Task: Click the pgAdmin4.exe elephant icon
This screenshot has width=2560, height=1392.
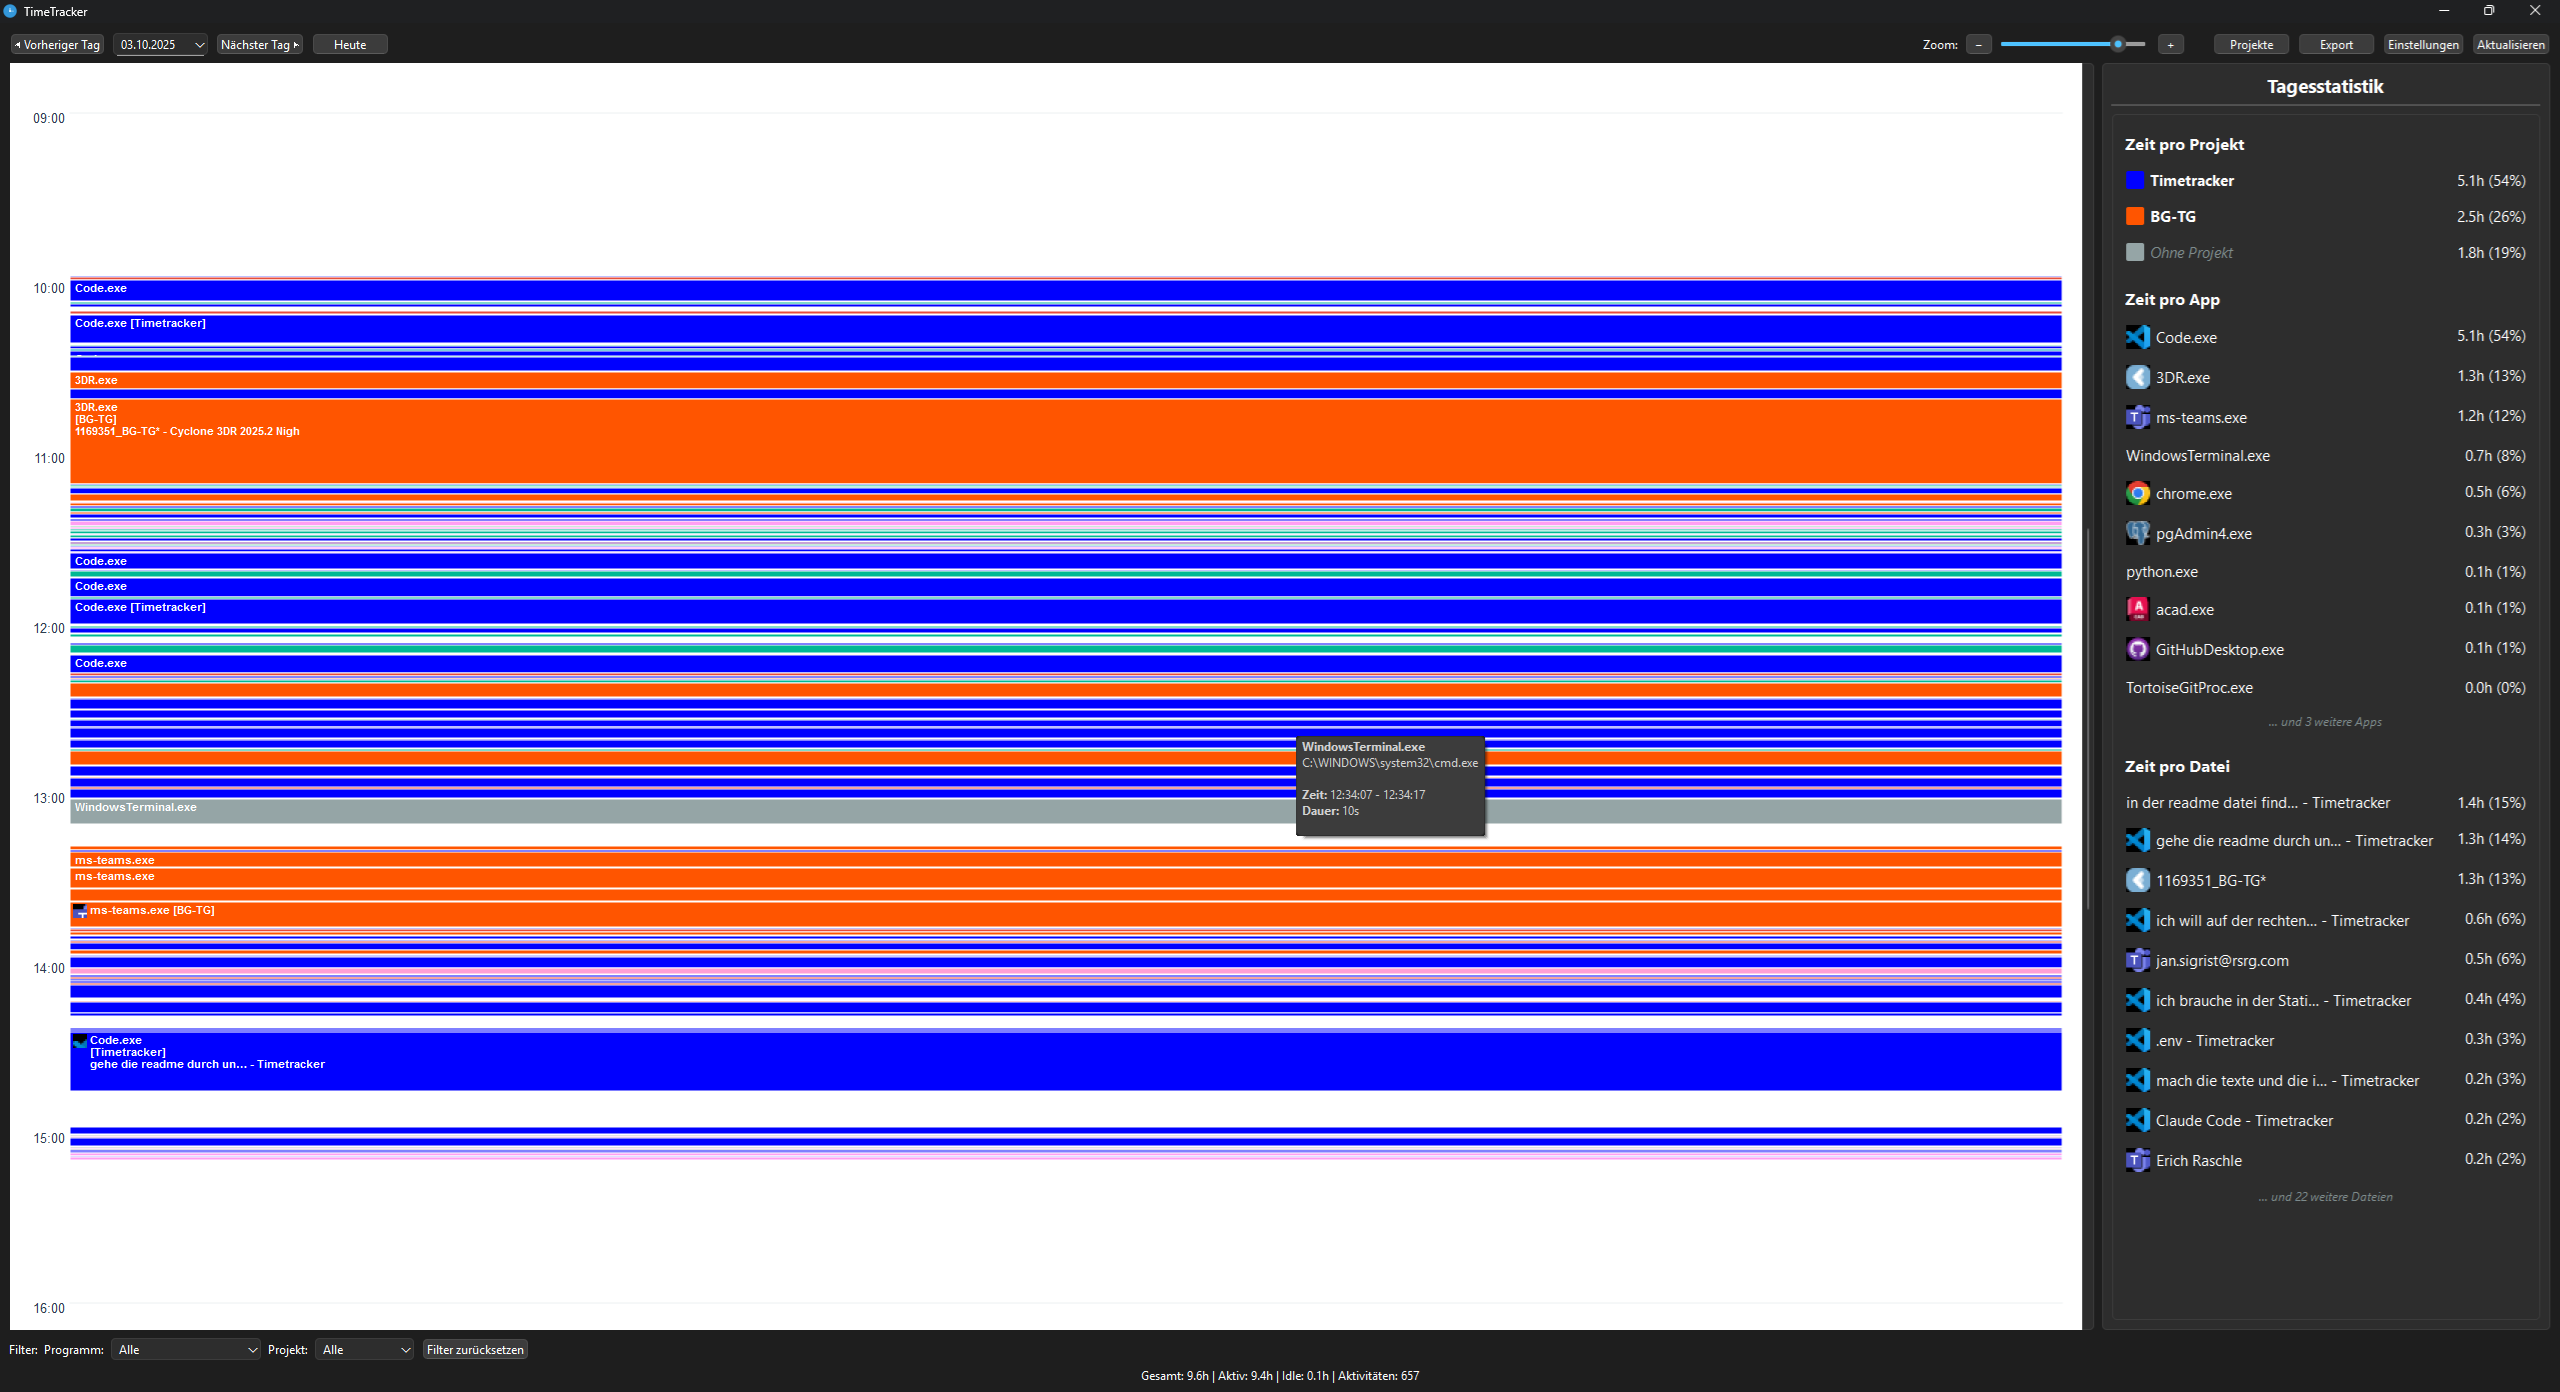Action: click(2137, 533)
